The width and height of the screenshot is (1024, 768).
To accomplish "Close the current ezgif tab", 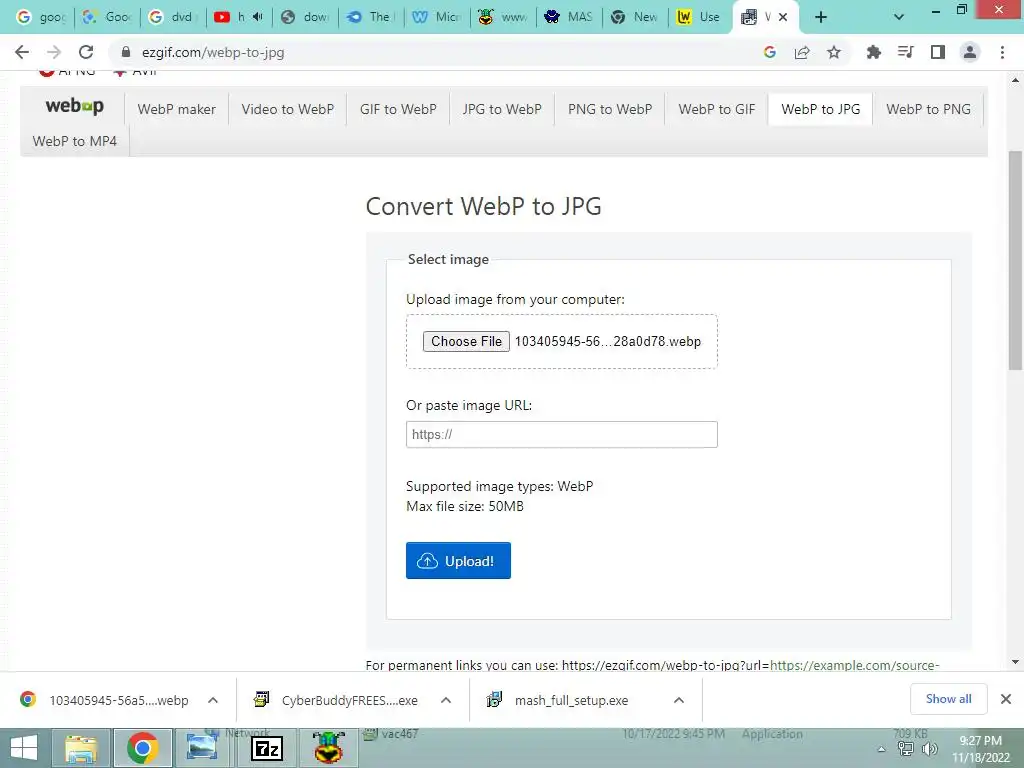I will tap(783, 17).
